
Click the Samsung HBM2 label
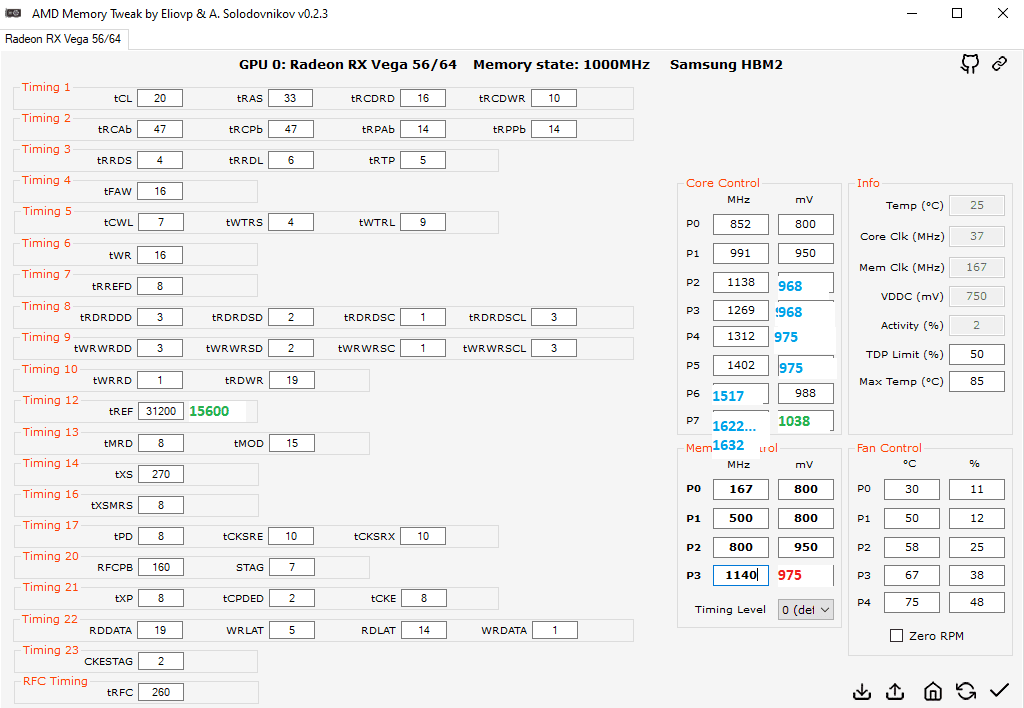coord(726,65)
